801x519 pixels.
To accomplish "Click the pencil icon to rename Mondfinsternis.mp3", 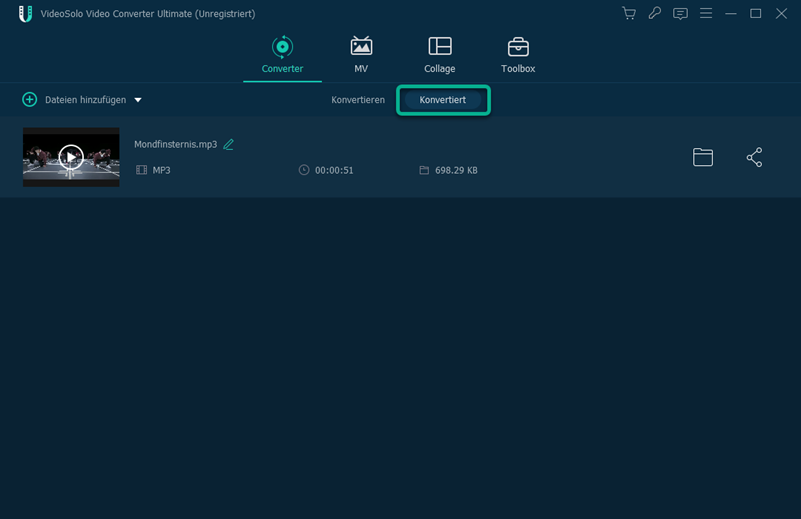I will point(228,145).
